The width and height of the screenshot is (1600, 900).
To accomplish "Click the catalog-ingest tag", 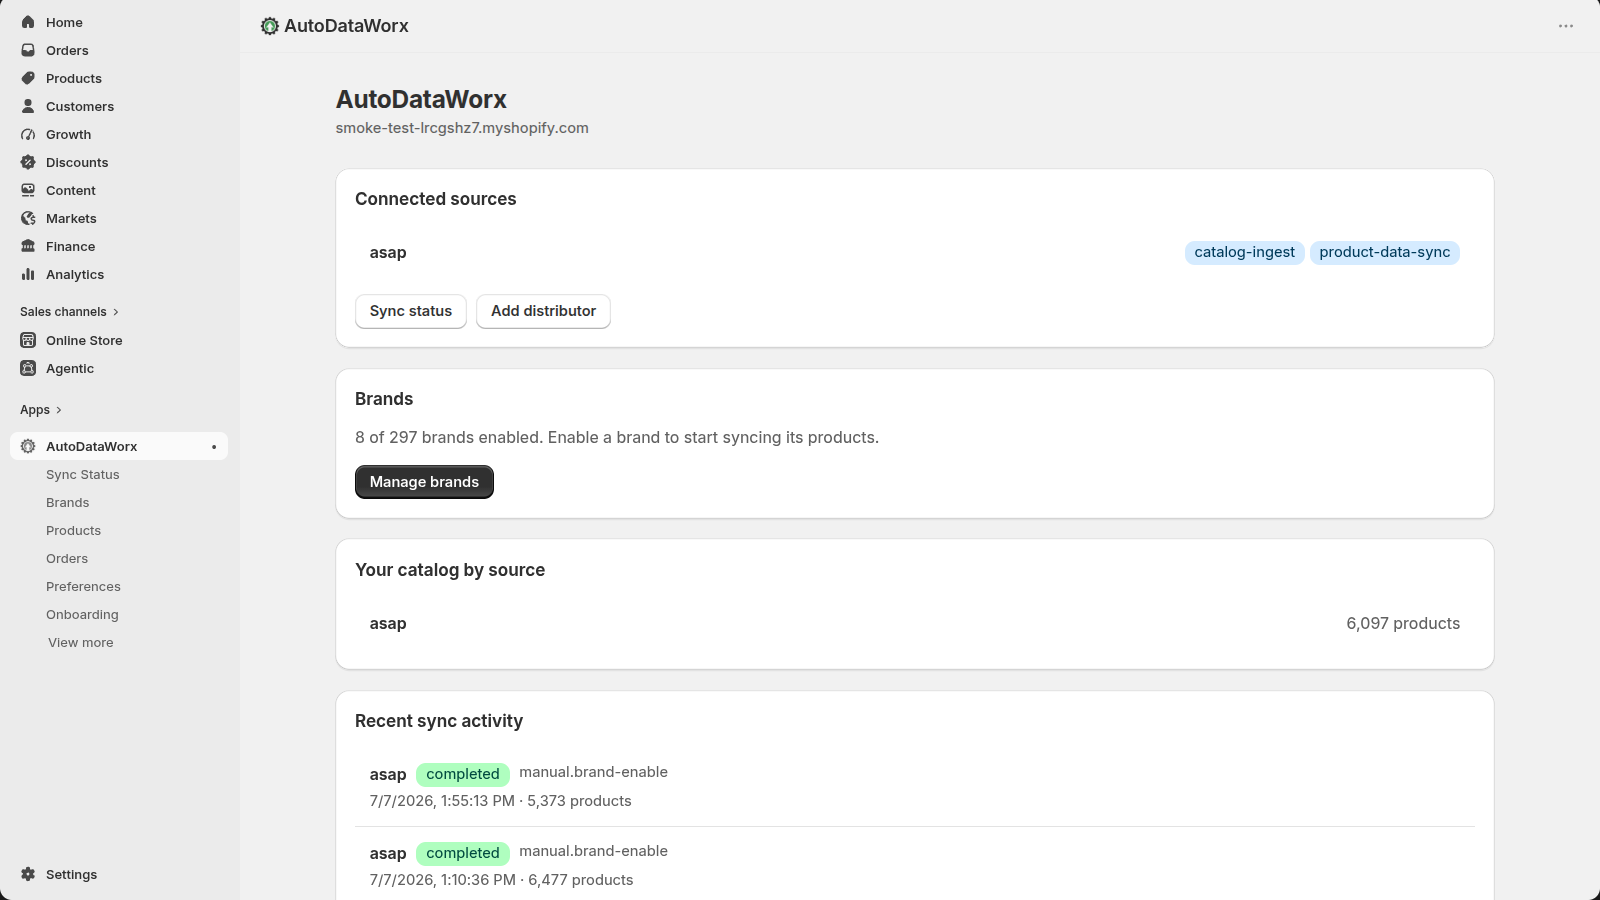I will 1245,252.
